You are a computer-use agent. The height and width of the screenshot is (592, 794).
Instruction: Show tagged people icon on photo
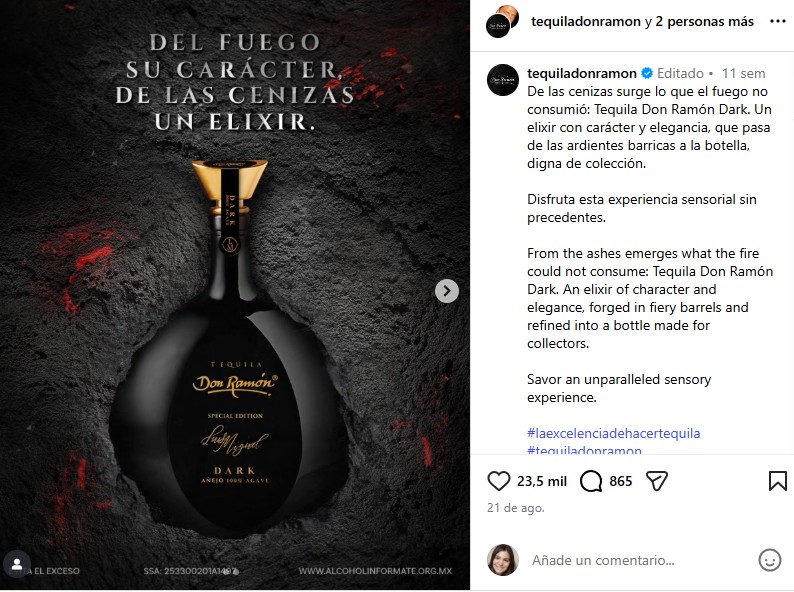(x=17, y=564)
